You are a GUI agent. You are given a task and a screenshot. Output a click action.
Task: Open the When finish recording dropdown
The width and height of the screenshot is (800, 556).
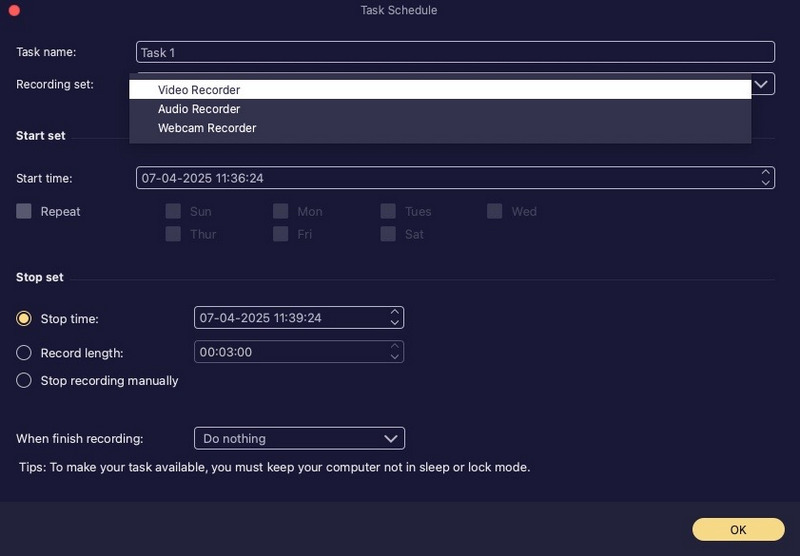coord(298,438)
